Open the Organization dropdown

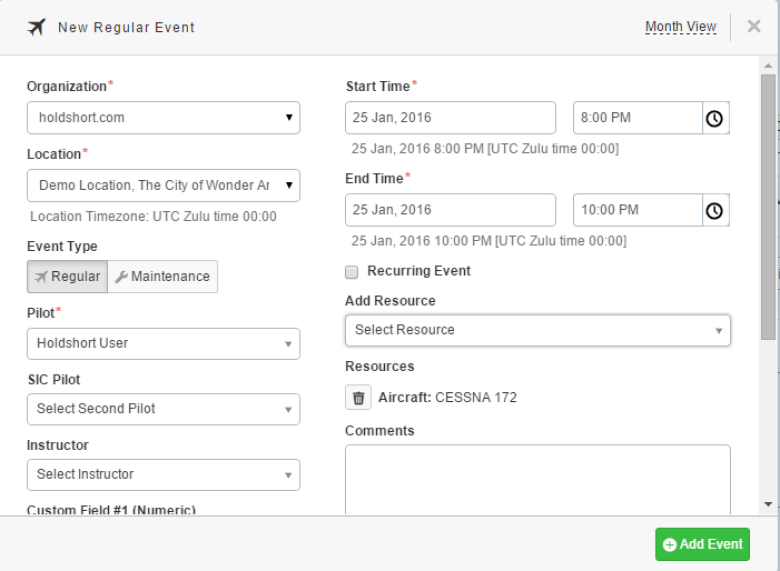click(164, 118)
